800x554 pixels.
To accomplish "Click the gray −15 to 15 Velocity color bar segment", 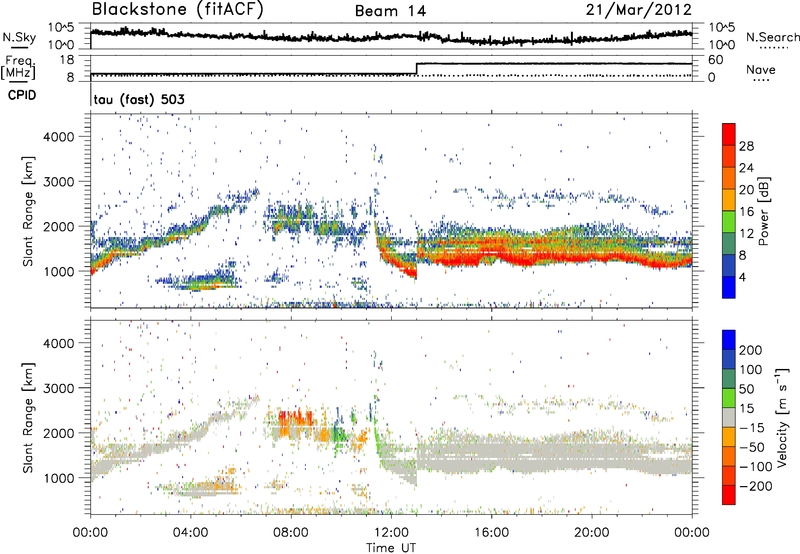I will (x=729, y=417).
